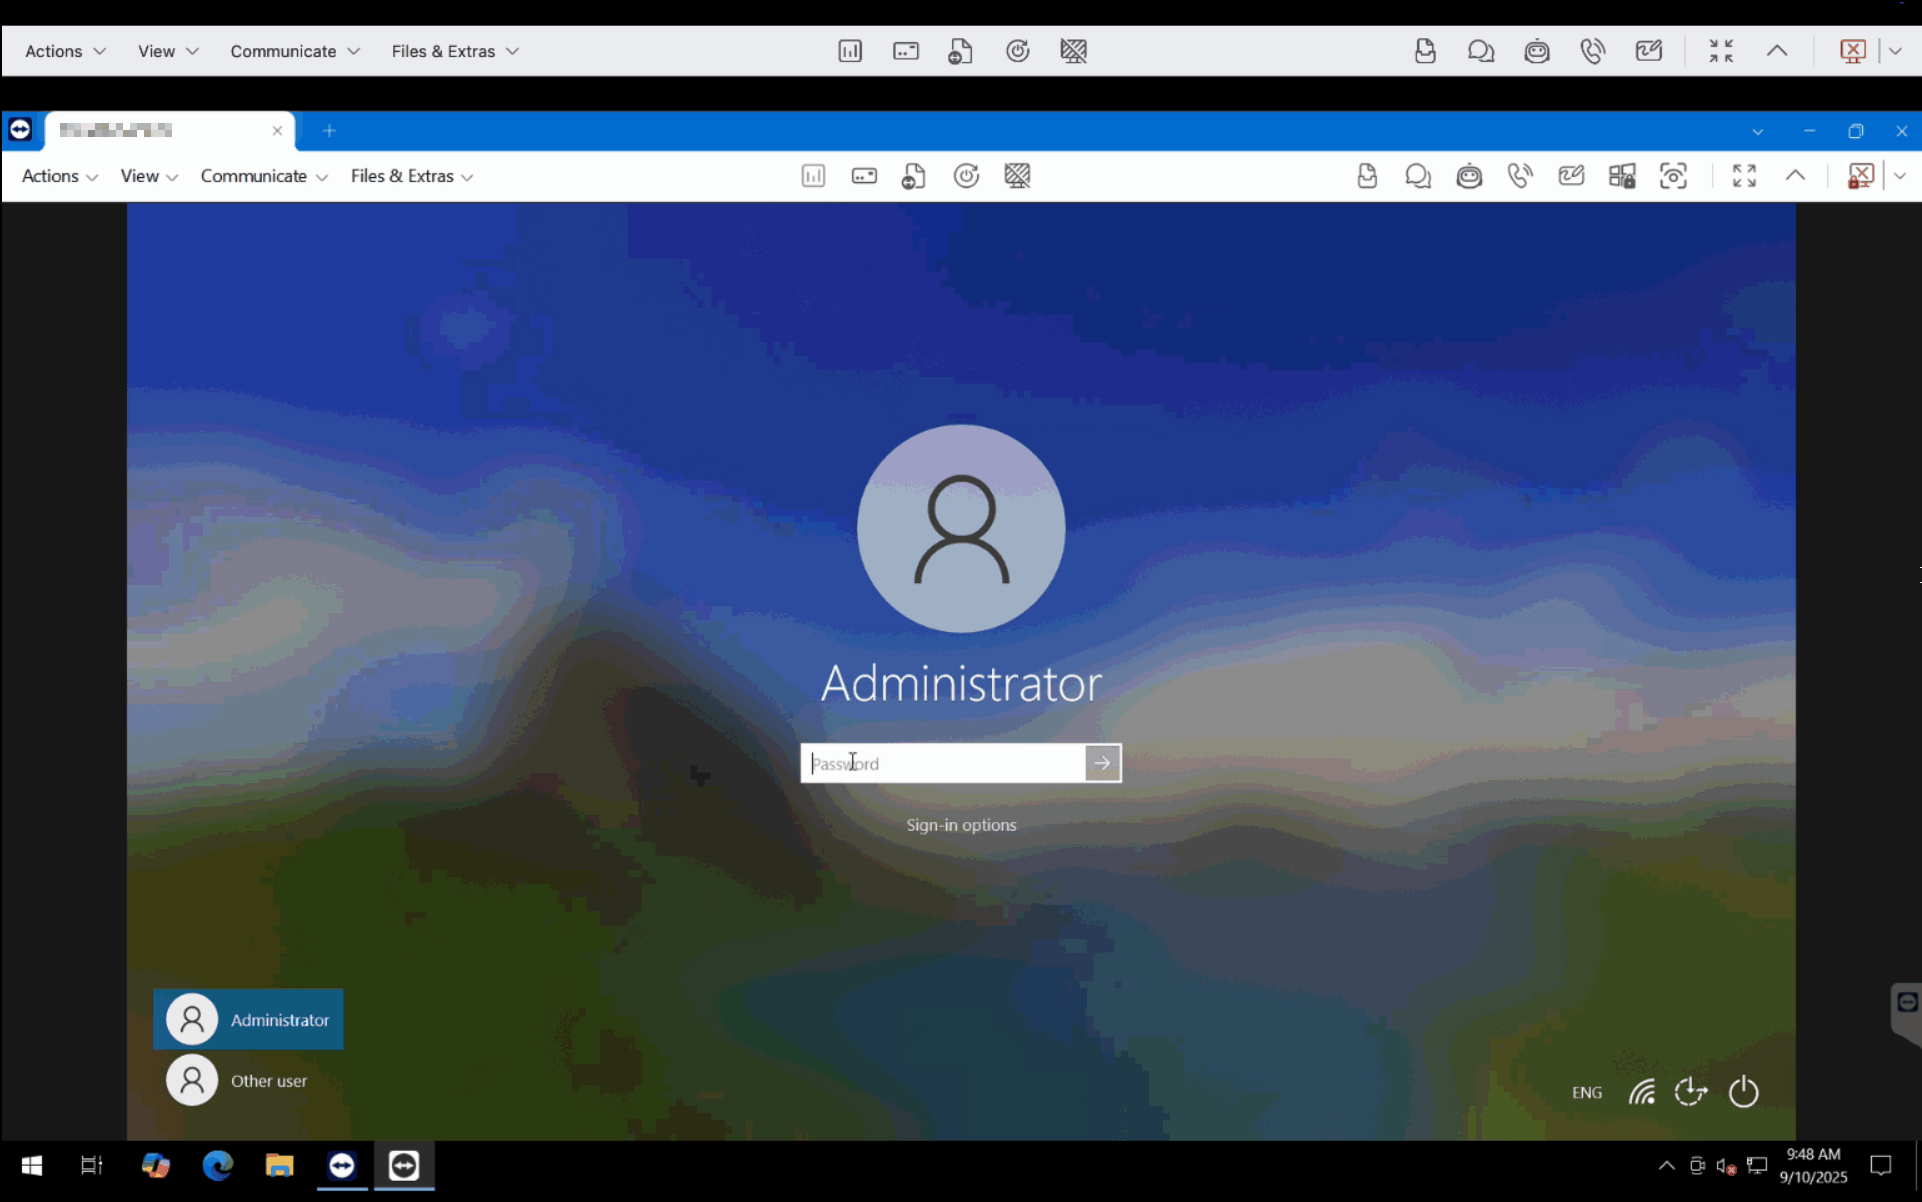This screenshot has height=1202, width=1922.
Task: Click the power icon on login screen
Action: pos(1743,1091)
